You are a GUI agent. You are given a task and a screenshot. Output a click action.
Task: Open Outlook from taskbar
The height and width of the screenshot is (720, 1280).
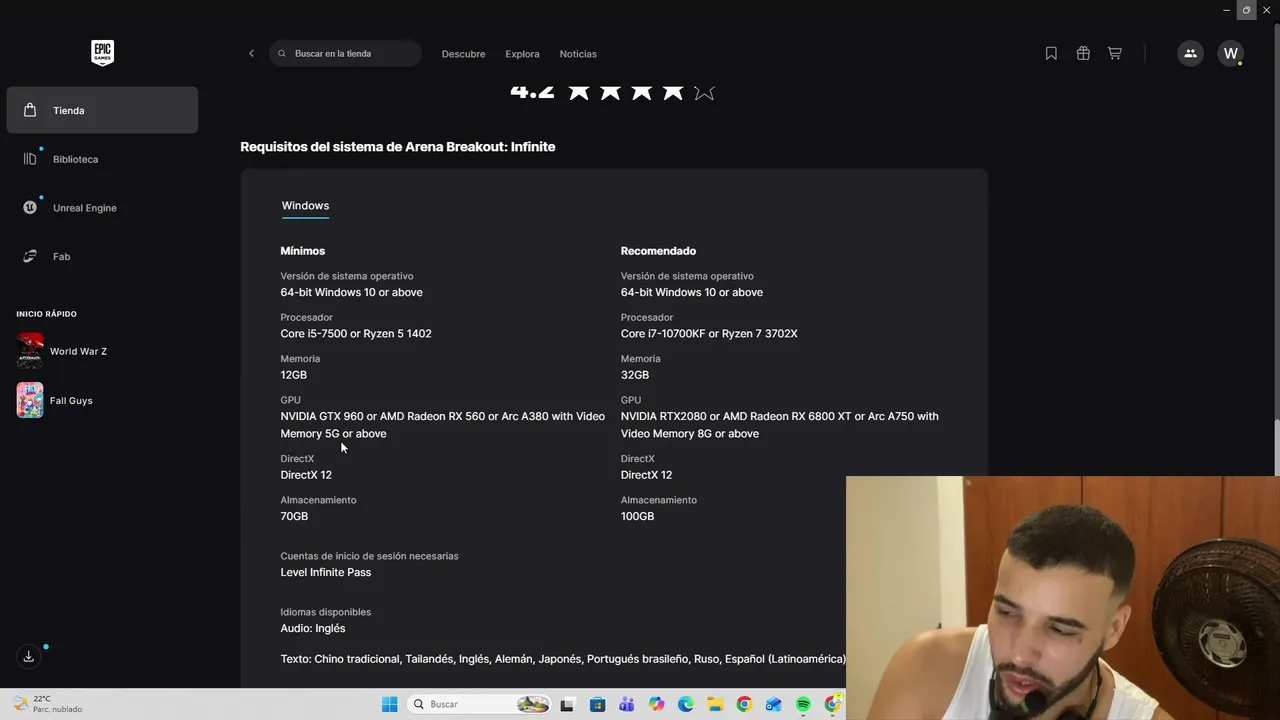(773, 704)
